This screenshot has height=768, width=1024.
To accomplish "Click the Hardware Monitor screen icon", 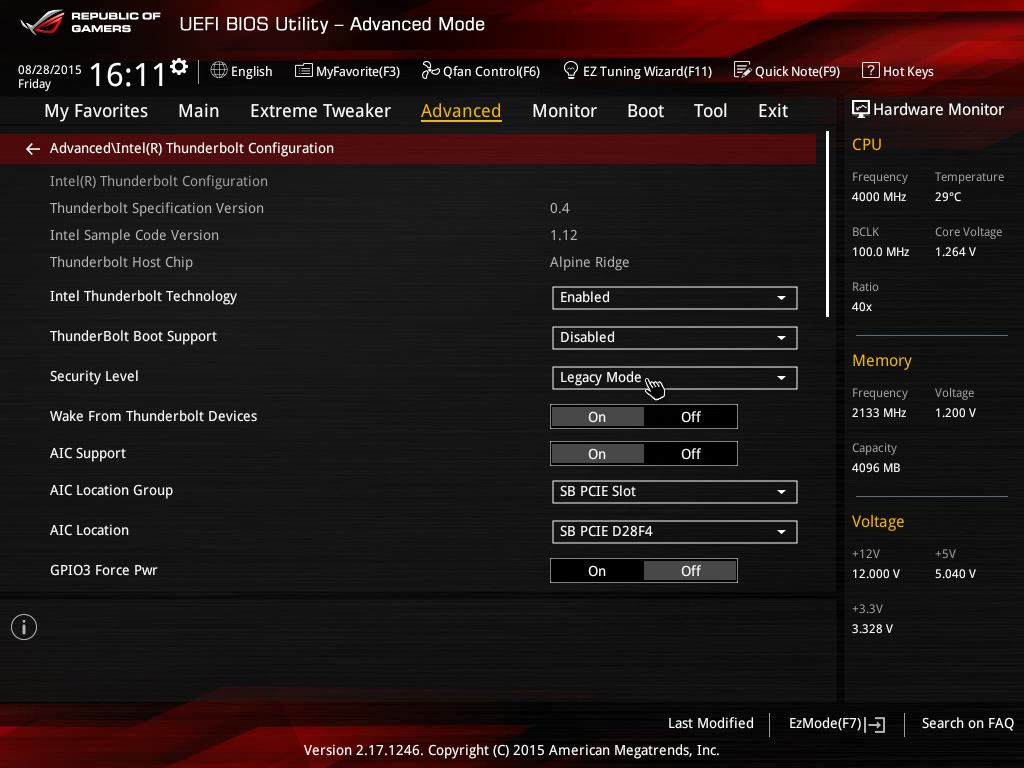I will click(861, 109).
